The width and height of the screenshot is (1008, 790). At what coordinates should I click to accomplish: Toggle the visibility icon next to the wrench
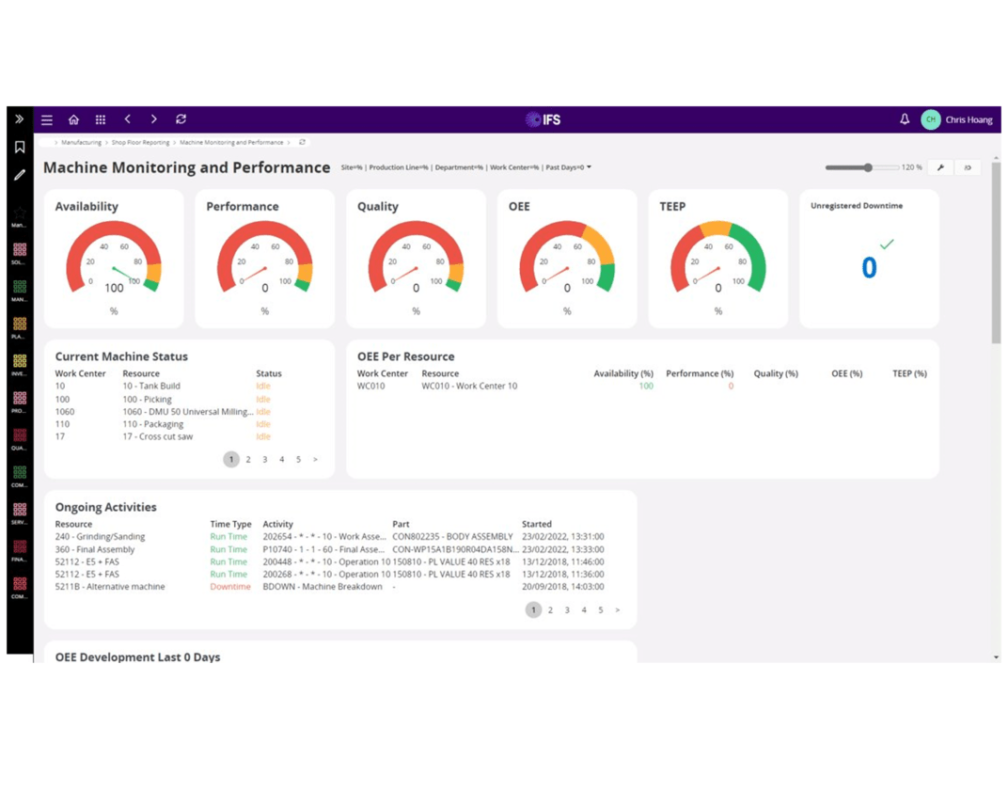967,167
